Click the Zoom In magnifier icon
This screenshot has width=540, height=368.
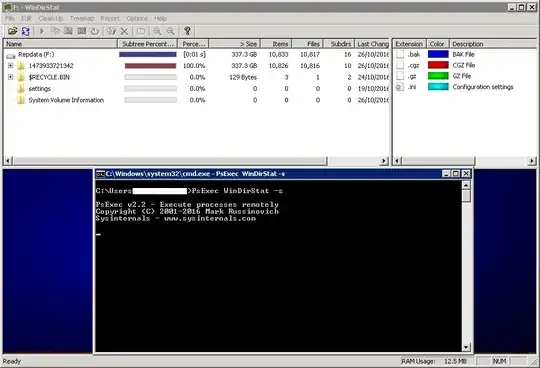(157, 31)
